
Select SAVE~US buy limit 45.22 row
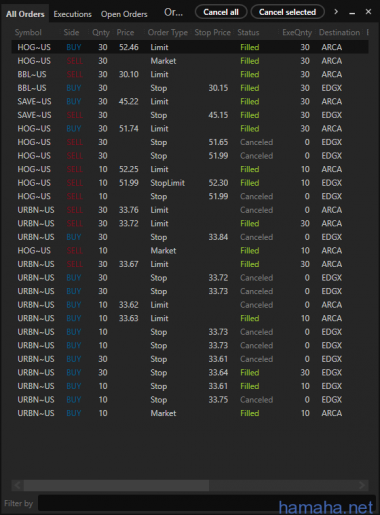190,101
